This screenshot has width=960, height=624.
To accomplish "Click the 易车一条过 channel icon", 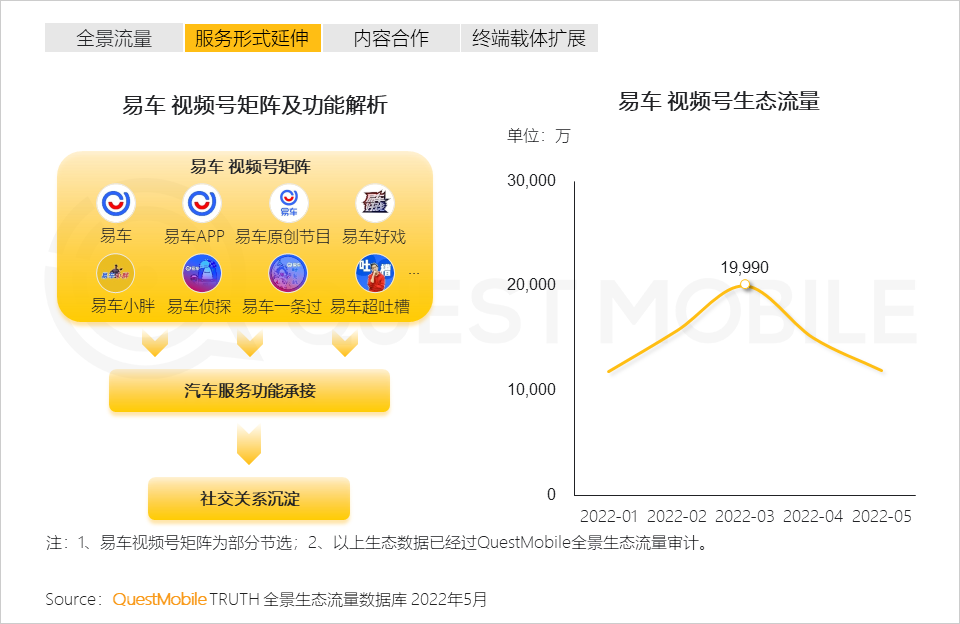I will (x=288, y=273).
